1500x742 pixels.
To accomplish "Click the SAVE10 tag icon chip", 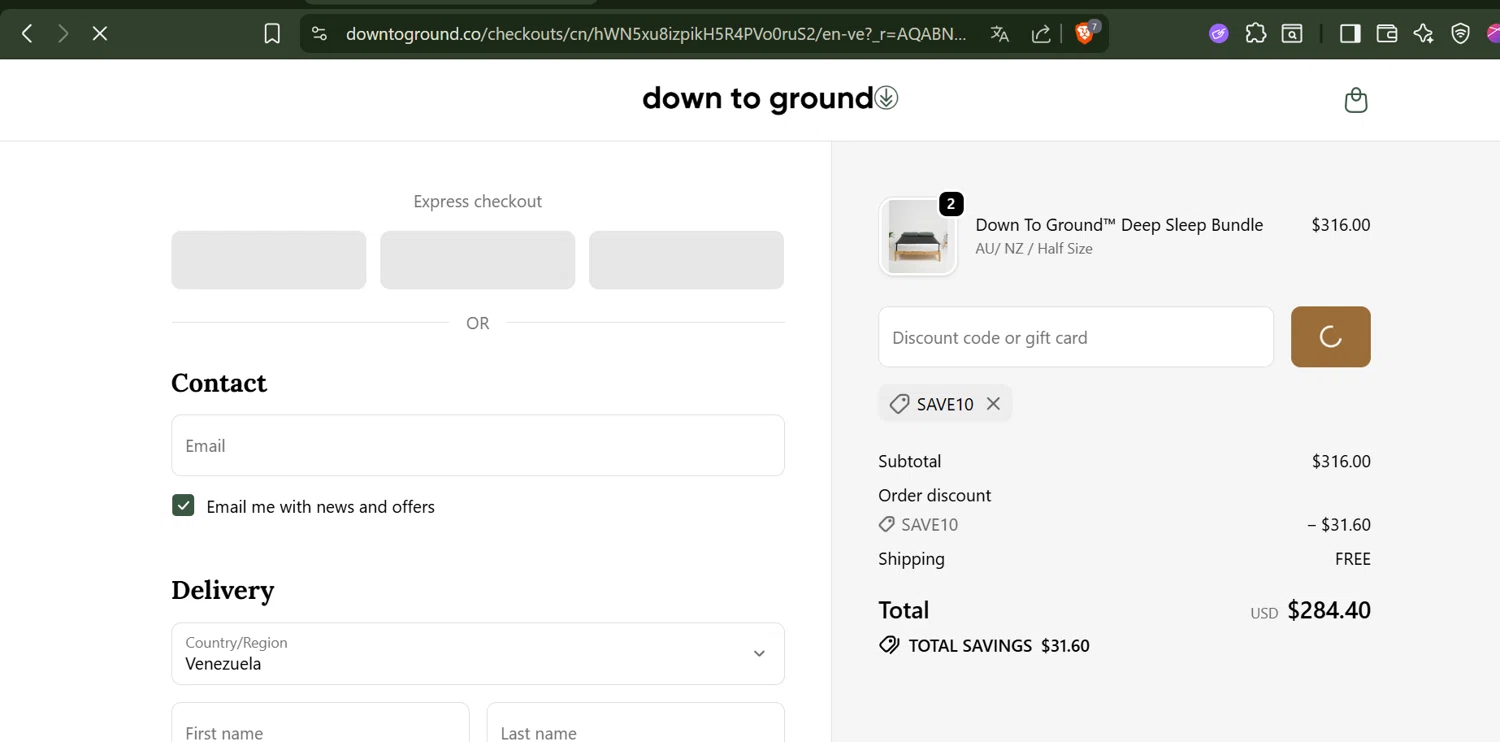I will pyautogui.click(x=899, y=404).
